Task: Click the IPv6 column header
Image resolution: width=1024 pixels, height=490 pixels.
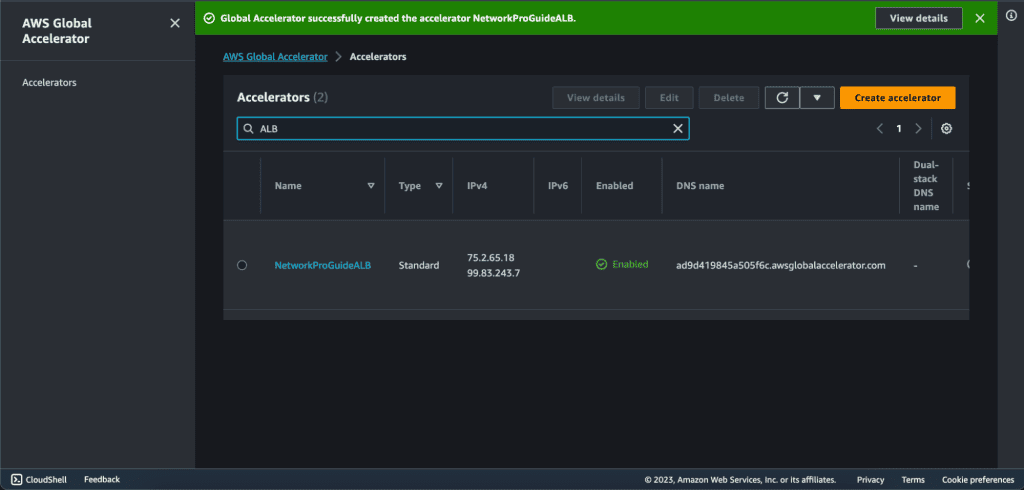Action: coord(558,186)
